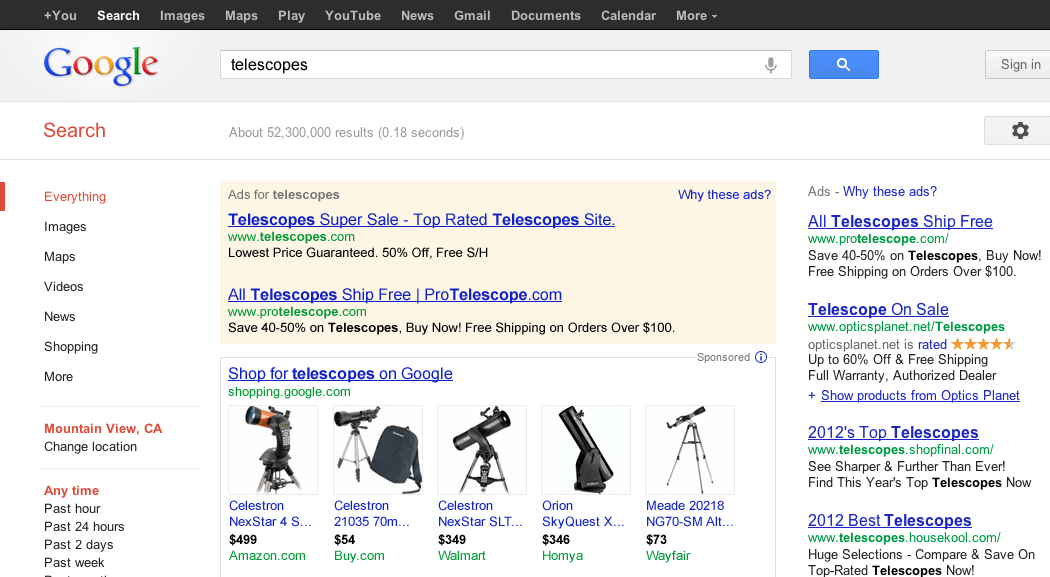
Task: Expand the More dropdown in top bar
Action: pyautogui.click(x=696, y=15)
